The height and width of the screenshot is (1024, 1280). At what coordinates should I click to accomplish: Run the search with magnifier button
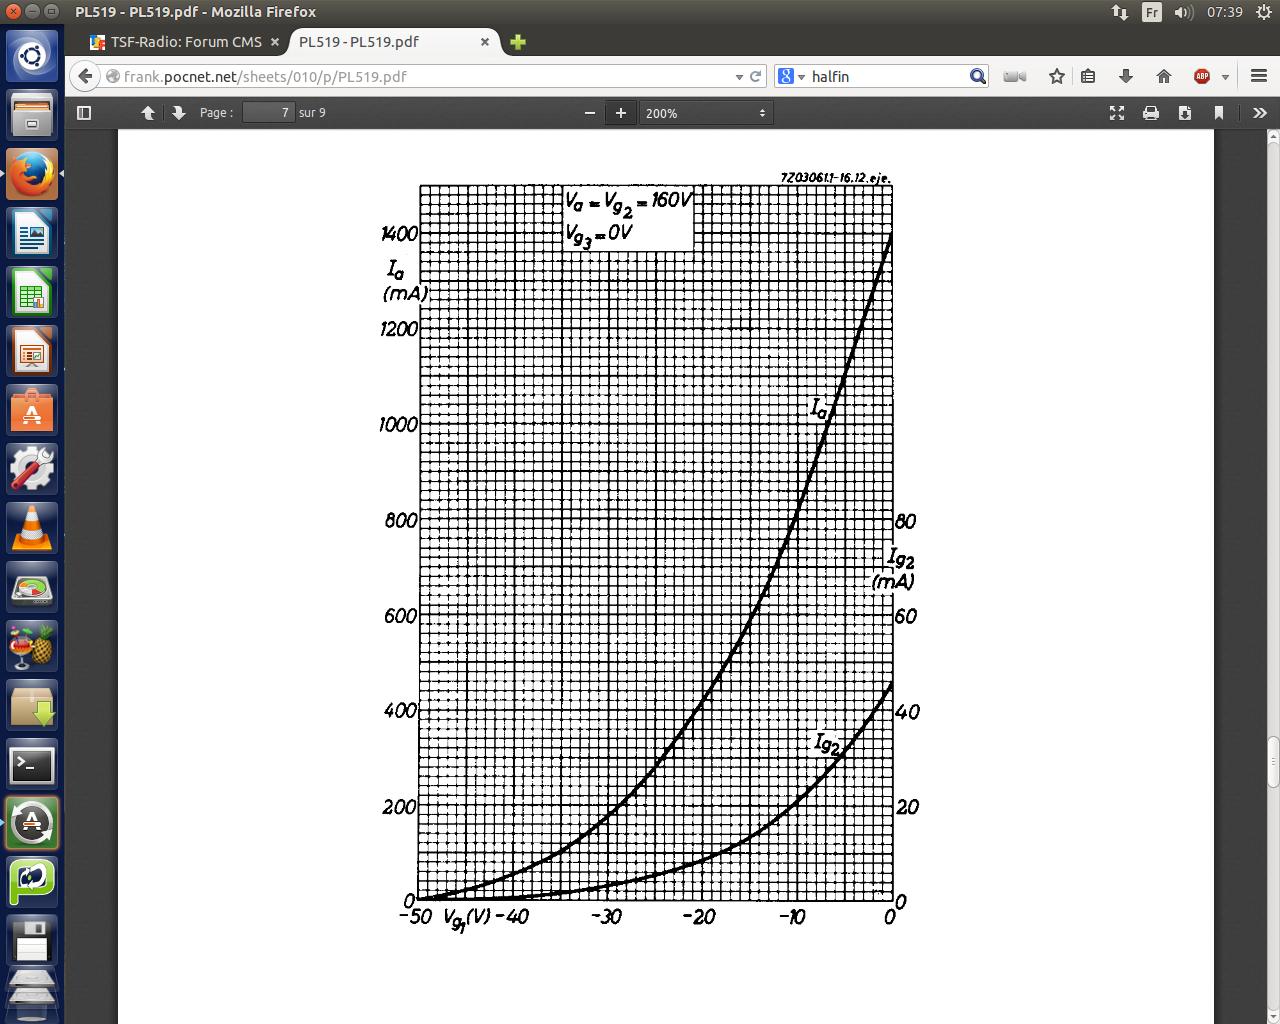click(x=977, y=76)
